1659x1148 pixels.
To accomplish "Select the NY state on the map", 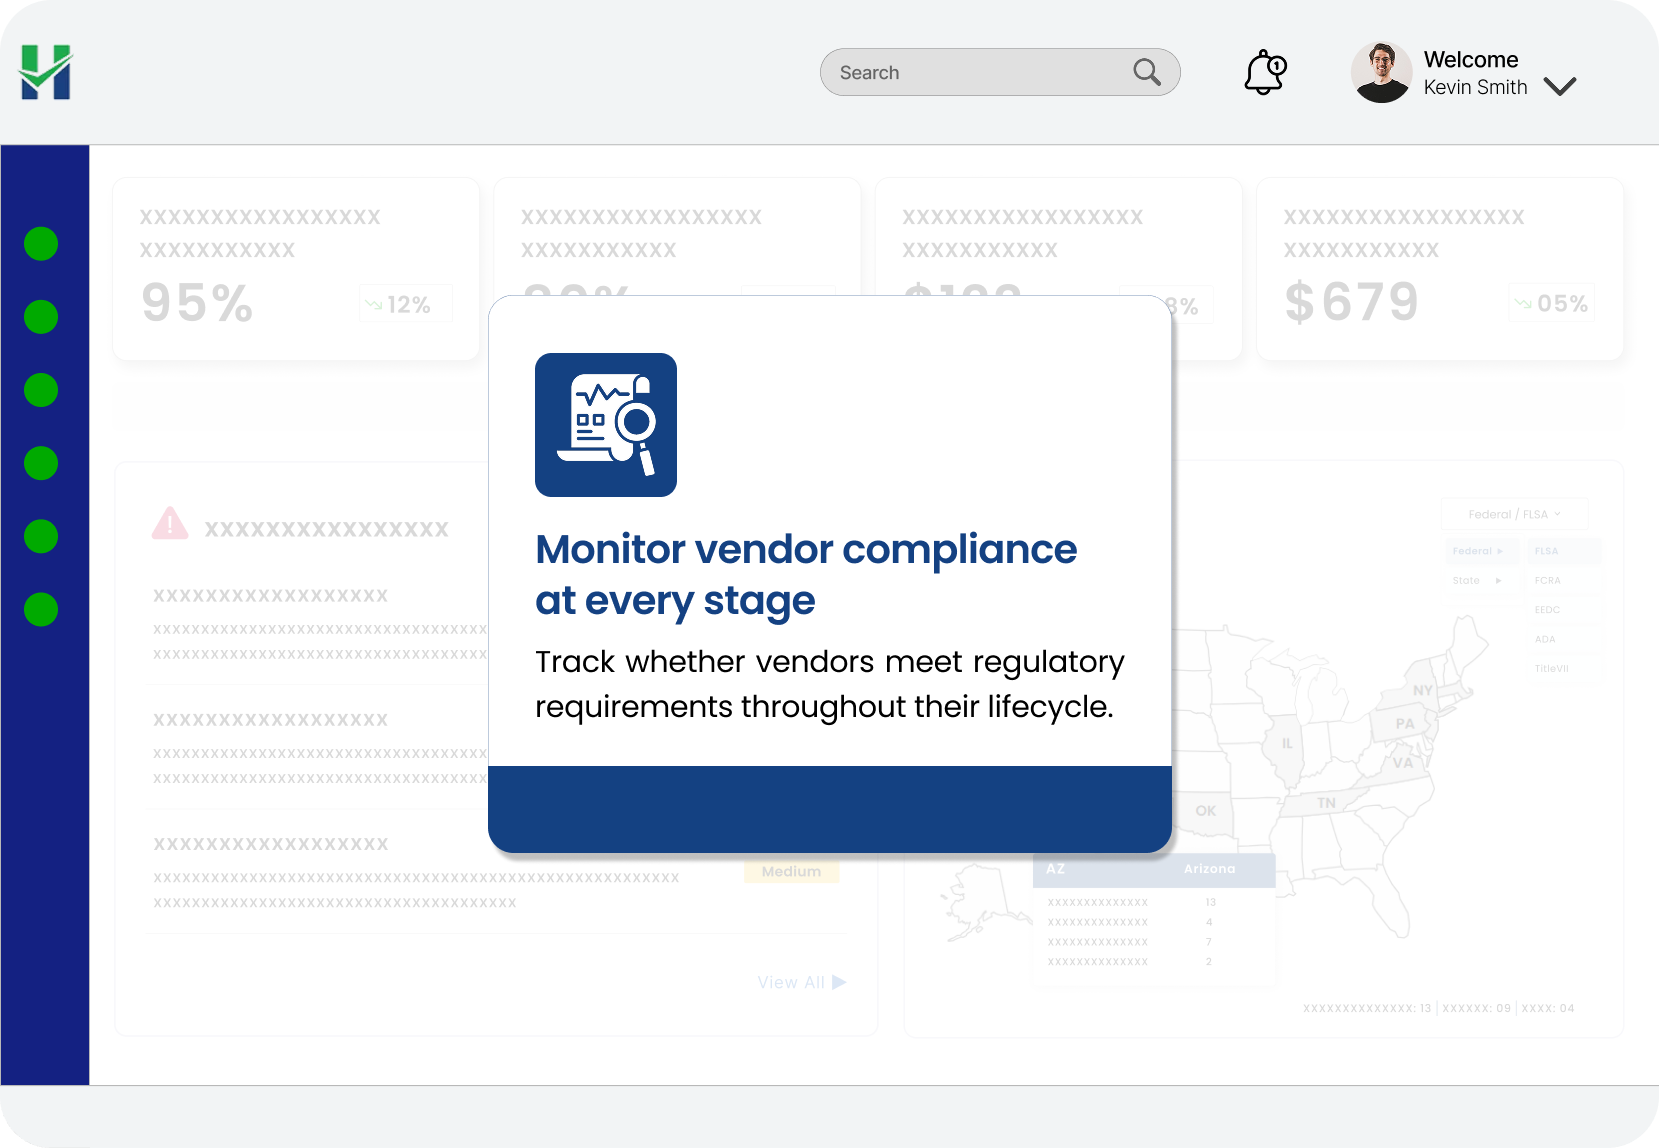I will click(1422, 691).
